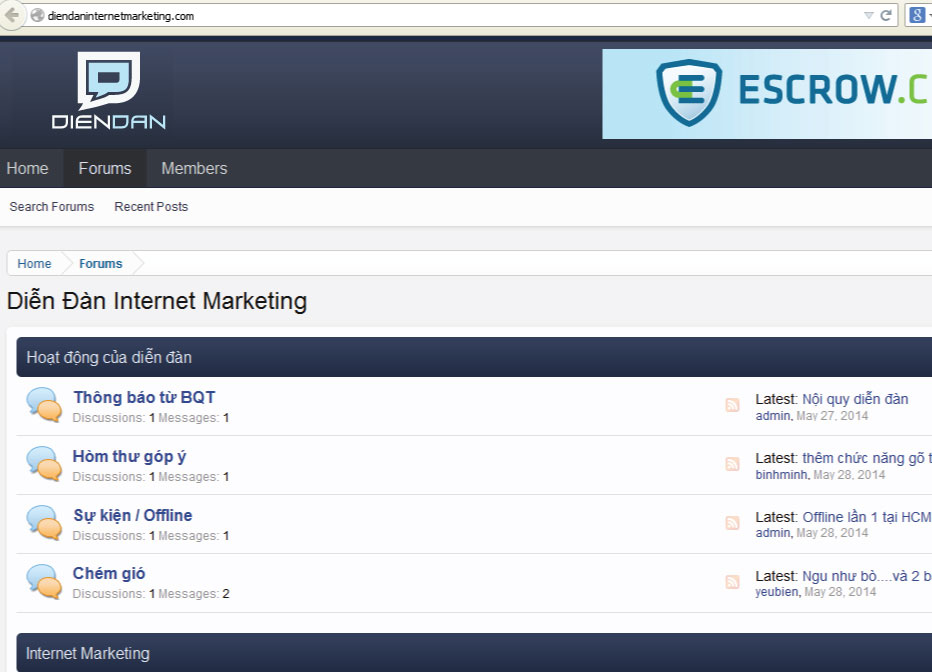Open Search Forums sub-navigation link
The width and height of the screenshot is (932, 672).
pyautogui.click(x=52, y=207)
